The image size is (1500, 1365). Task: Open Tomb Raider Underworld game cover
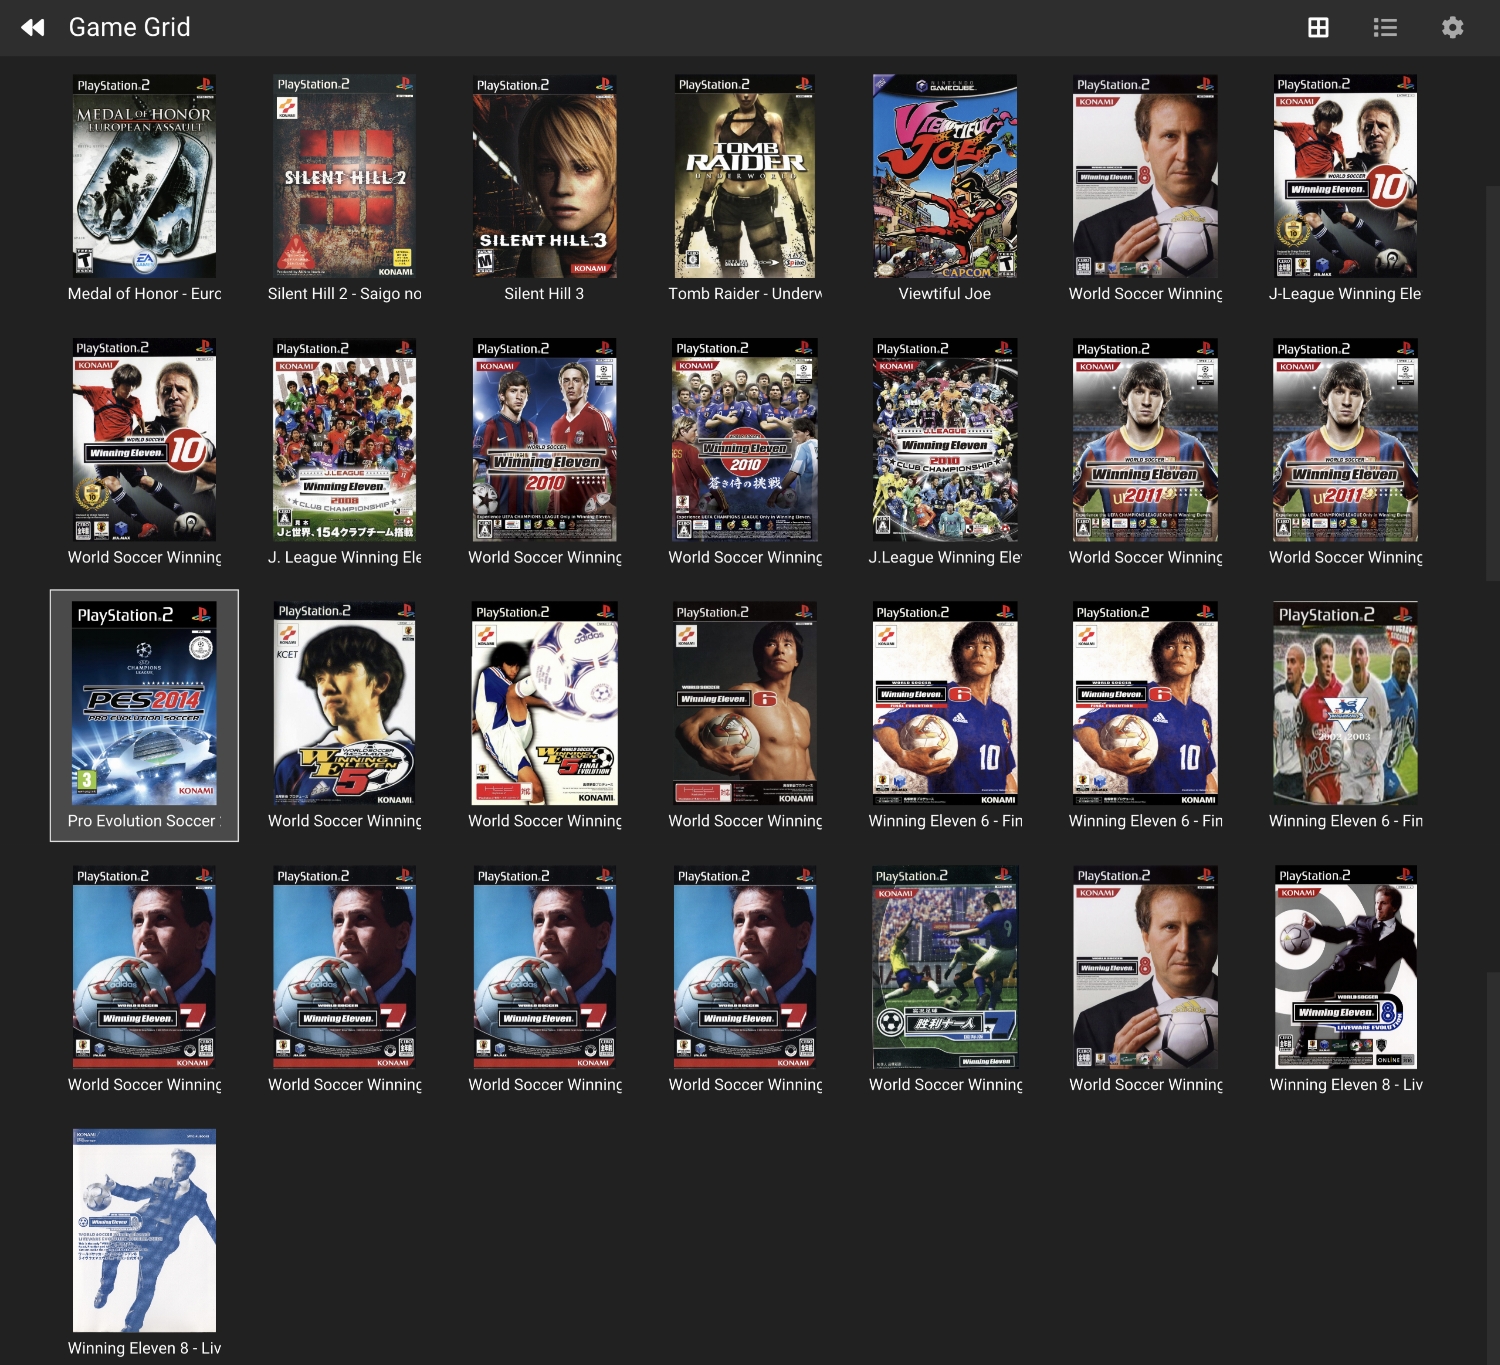tap(745, 176)
